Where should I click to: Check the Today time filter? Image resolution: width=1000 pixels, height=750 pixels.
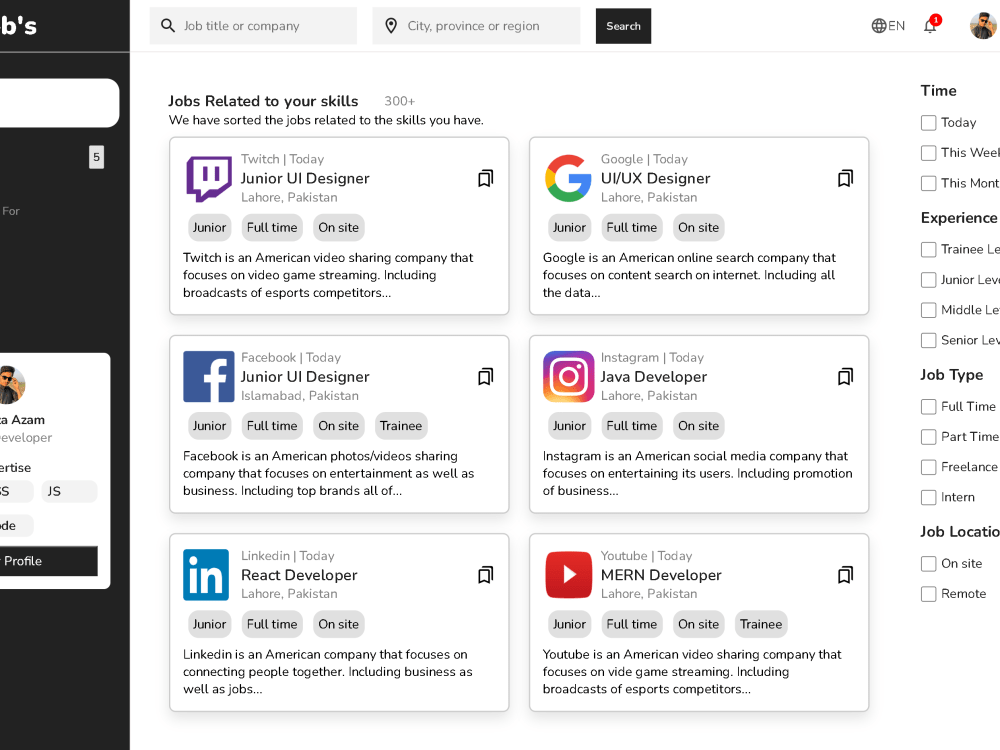[929, 122]
